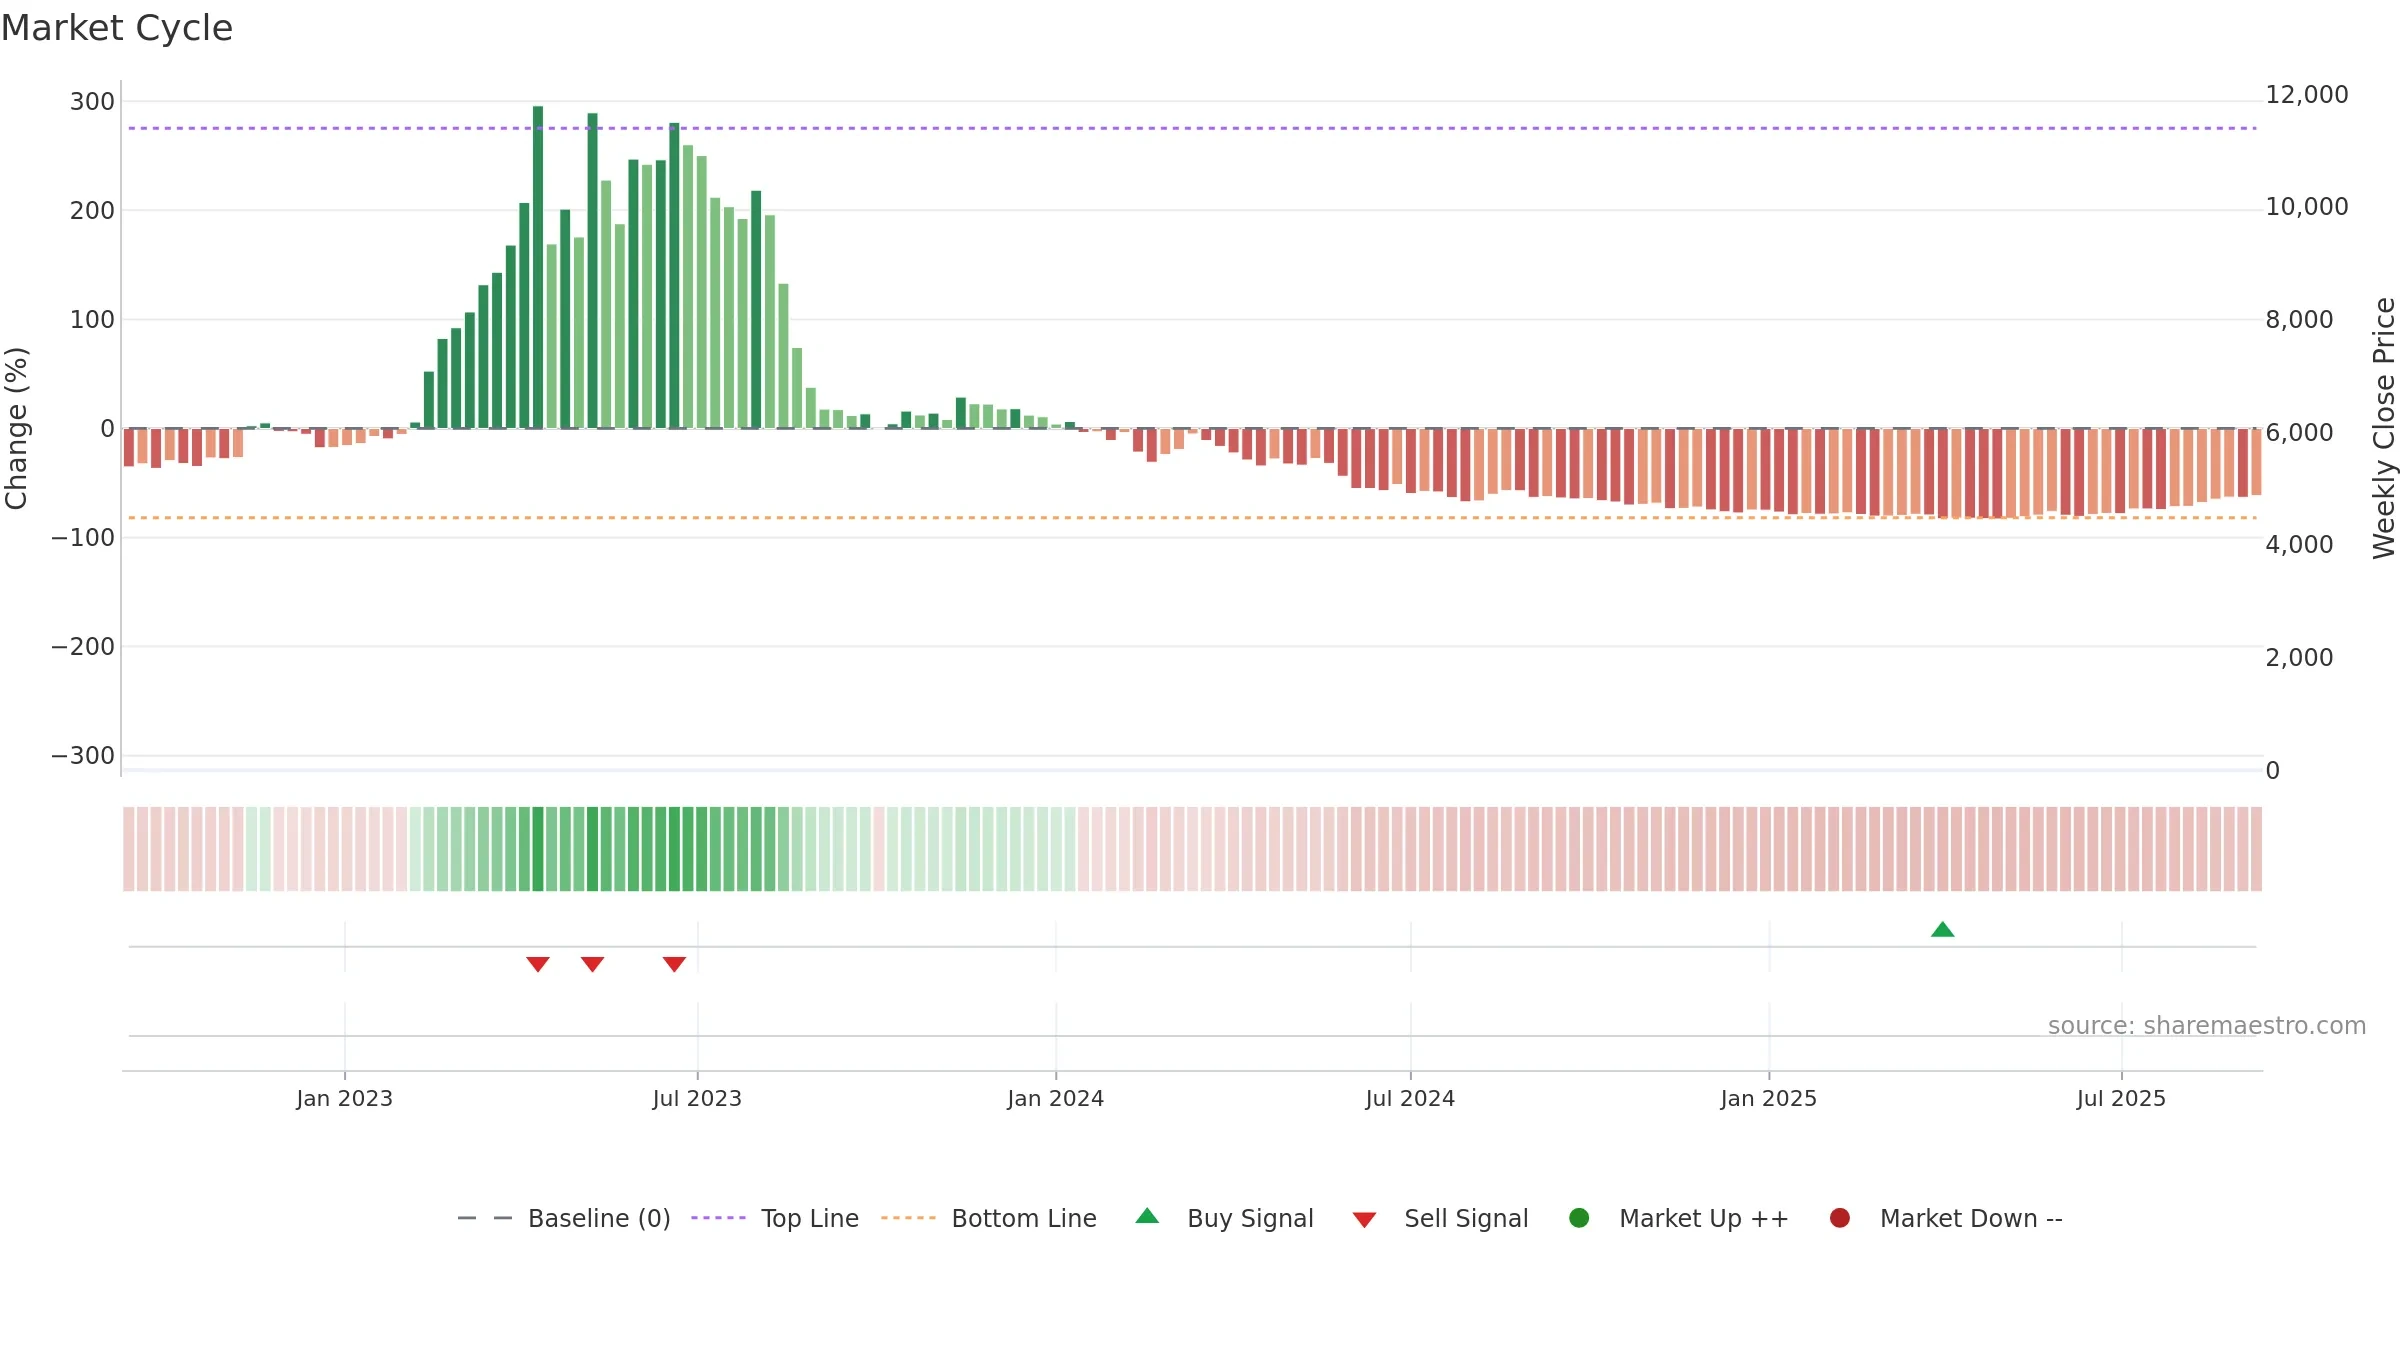Toggle the Buy Signal legend entry
This screenshot has height=1350, width=2400.
(1225, 1218)
